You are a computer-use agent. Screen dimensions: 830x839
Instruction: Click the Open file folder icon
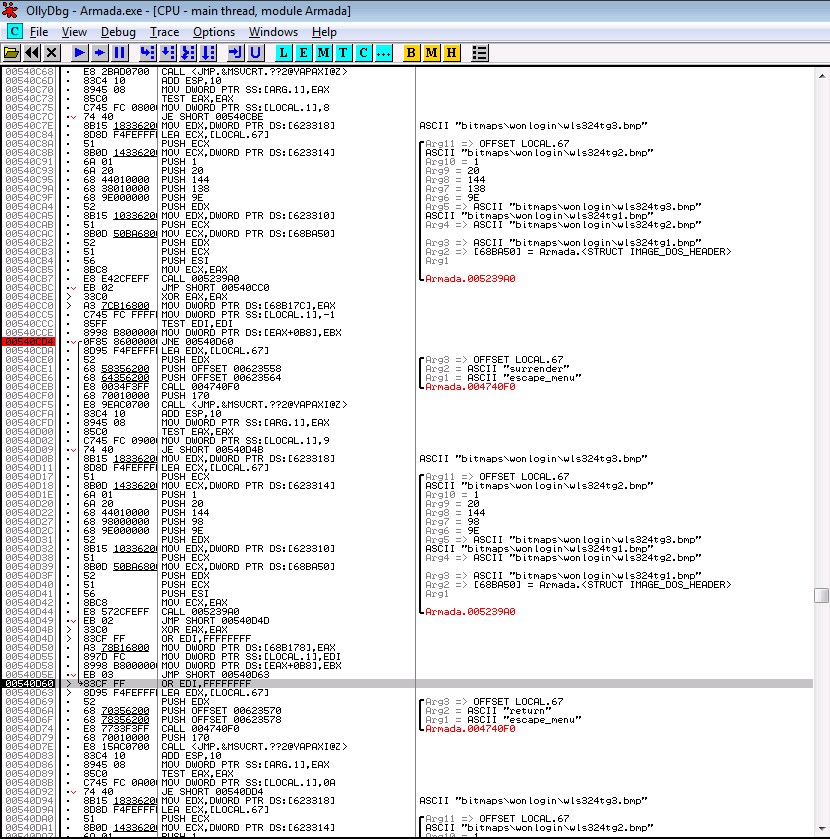[x=11, y=52]
